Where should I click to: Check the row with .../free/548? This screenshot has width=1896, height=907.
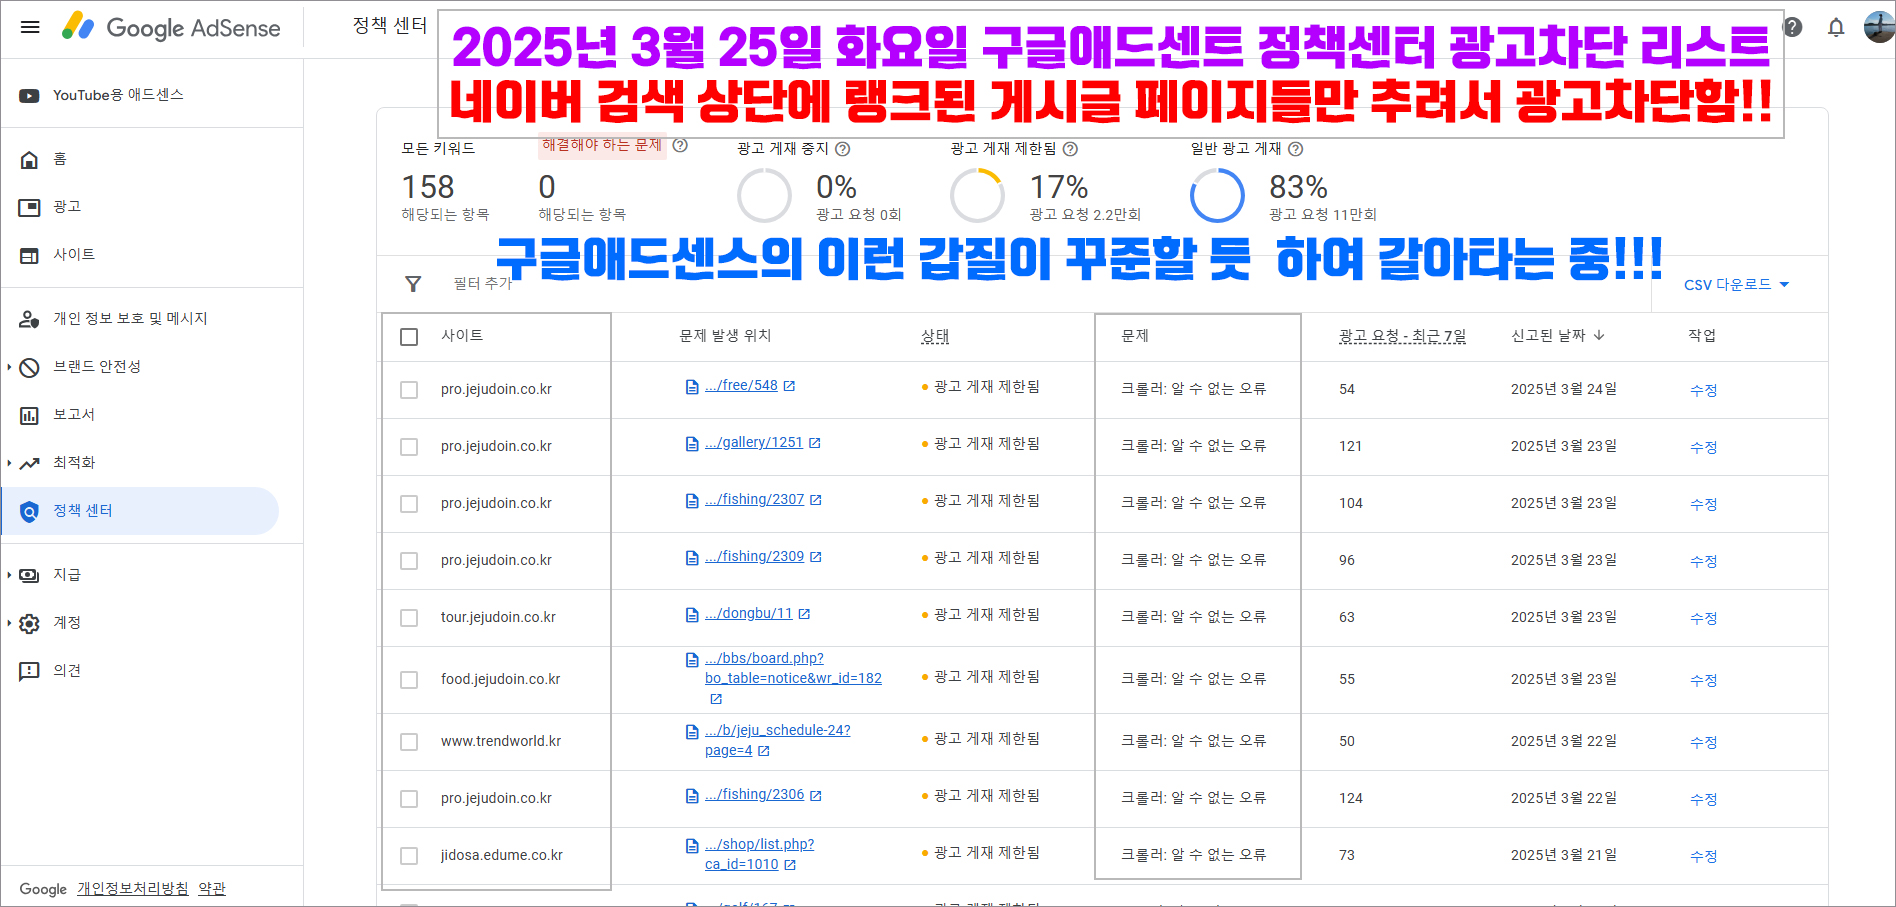[409, 390]
